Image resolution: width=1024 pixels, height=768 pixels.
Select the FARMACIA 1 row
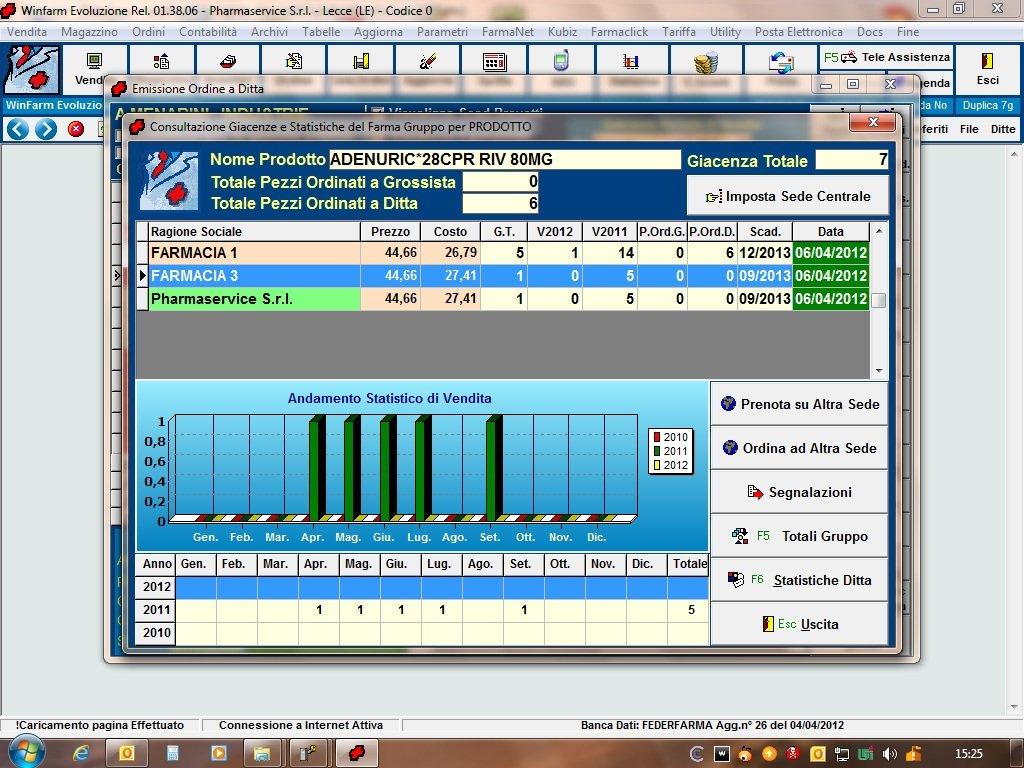coord(254,254)
